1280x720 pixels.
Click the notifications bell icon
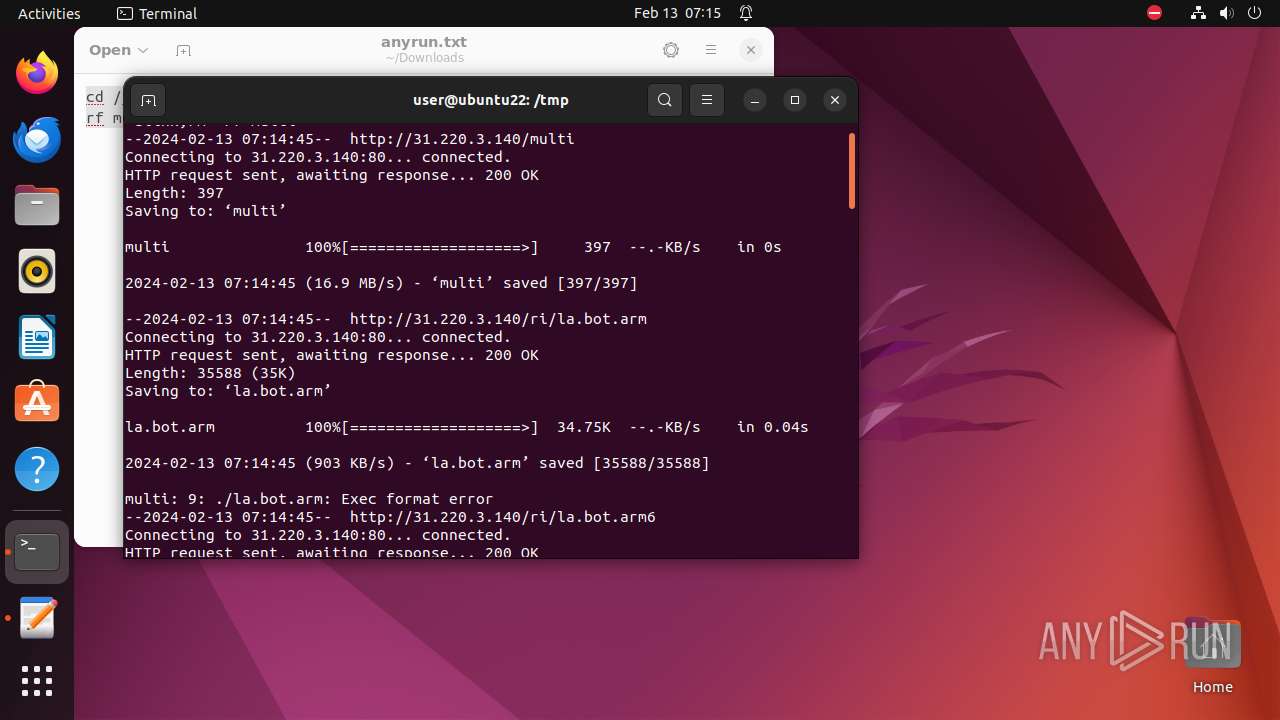tap(746, 13)
